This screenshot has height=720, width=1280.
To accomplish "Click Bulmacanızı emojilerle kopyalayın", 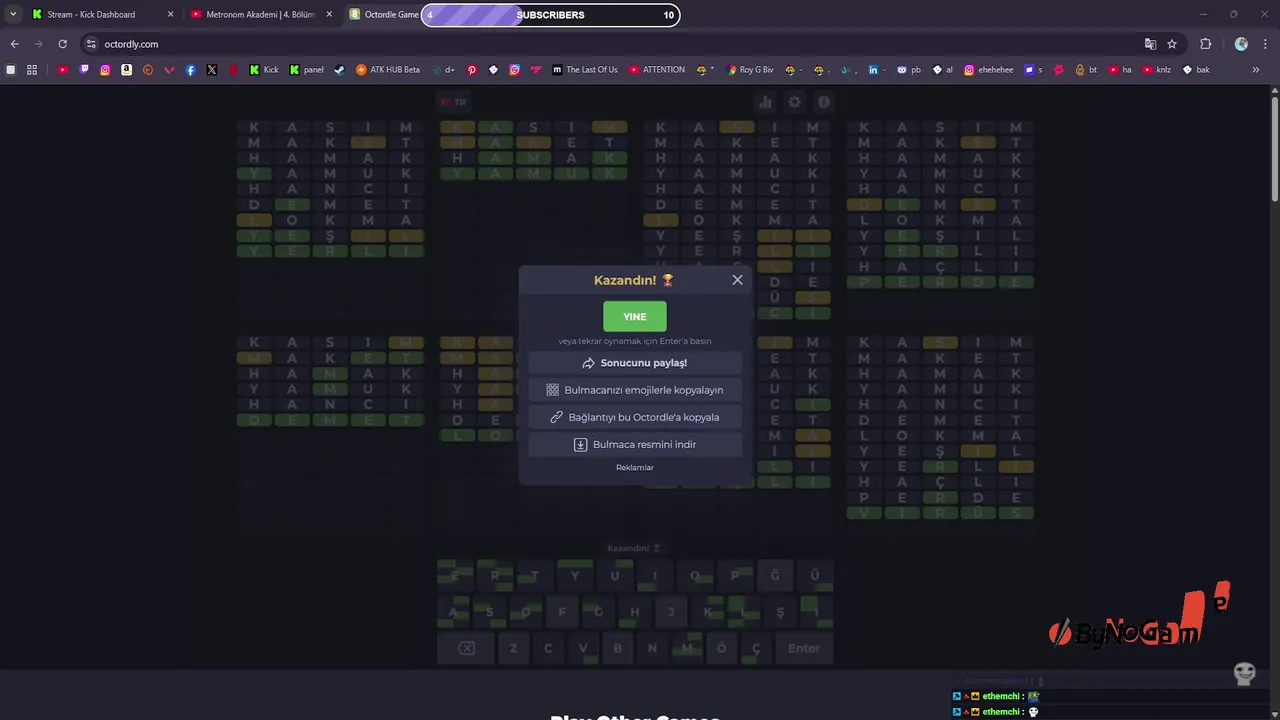I will pyautogui.click(x=635, y=390).
